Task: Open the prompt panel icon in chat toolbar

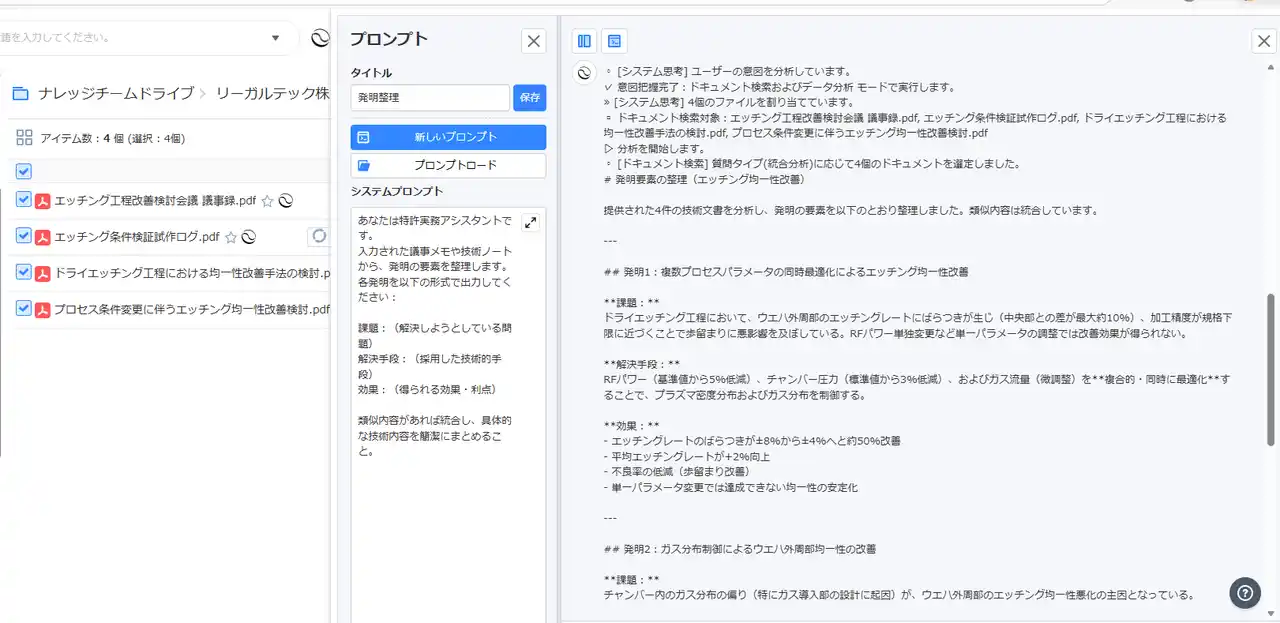Action: [x=615, y=41]
